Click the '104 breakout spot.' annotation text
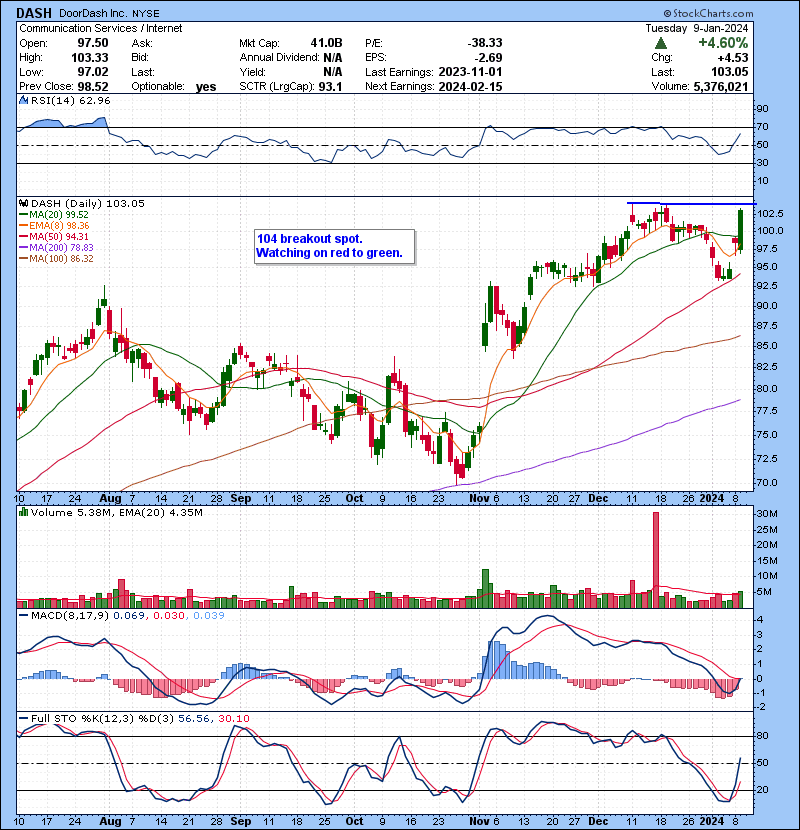This screenshot has width=800, height=830. point(310,239)
